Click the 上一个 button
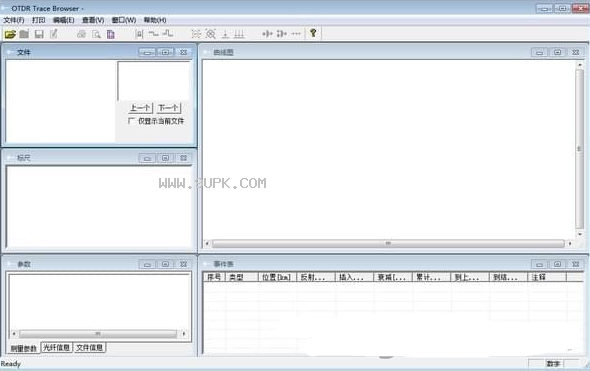Screen dimensions: 590x371 tap(140, 108)
